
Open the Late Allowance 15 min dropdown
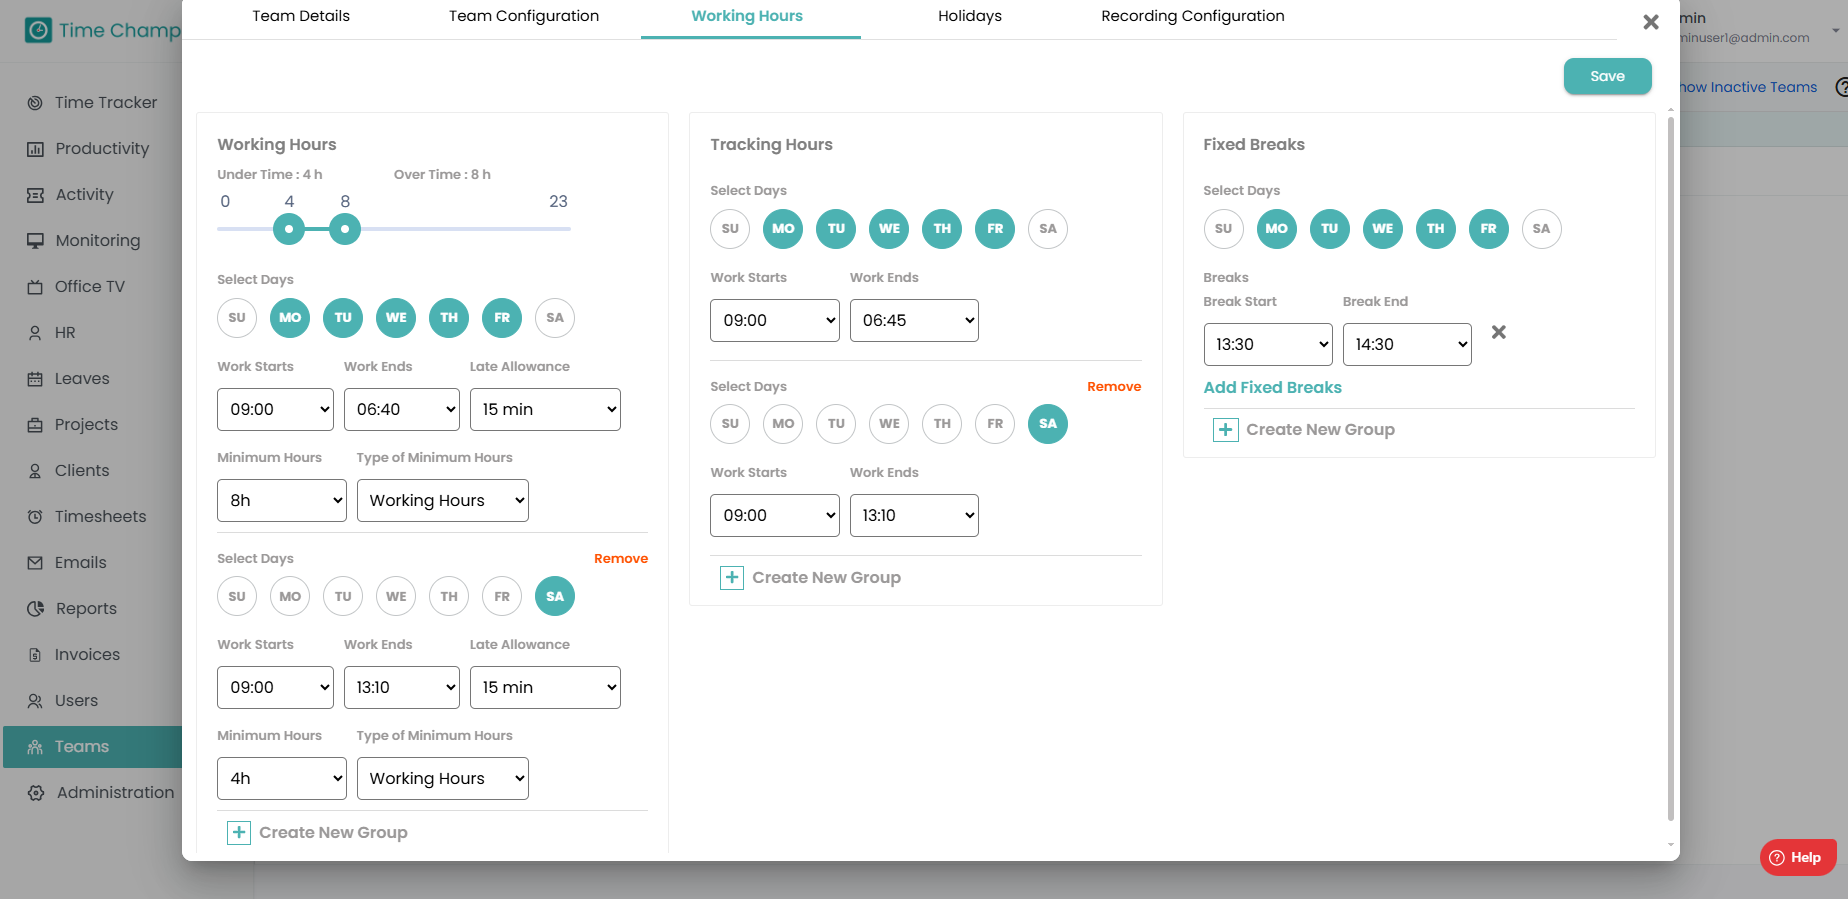coord(545,410)
